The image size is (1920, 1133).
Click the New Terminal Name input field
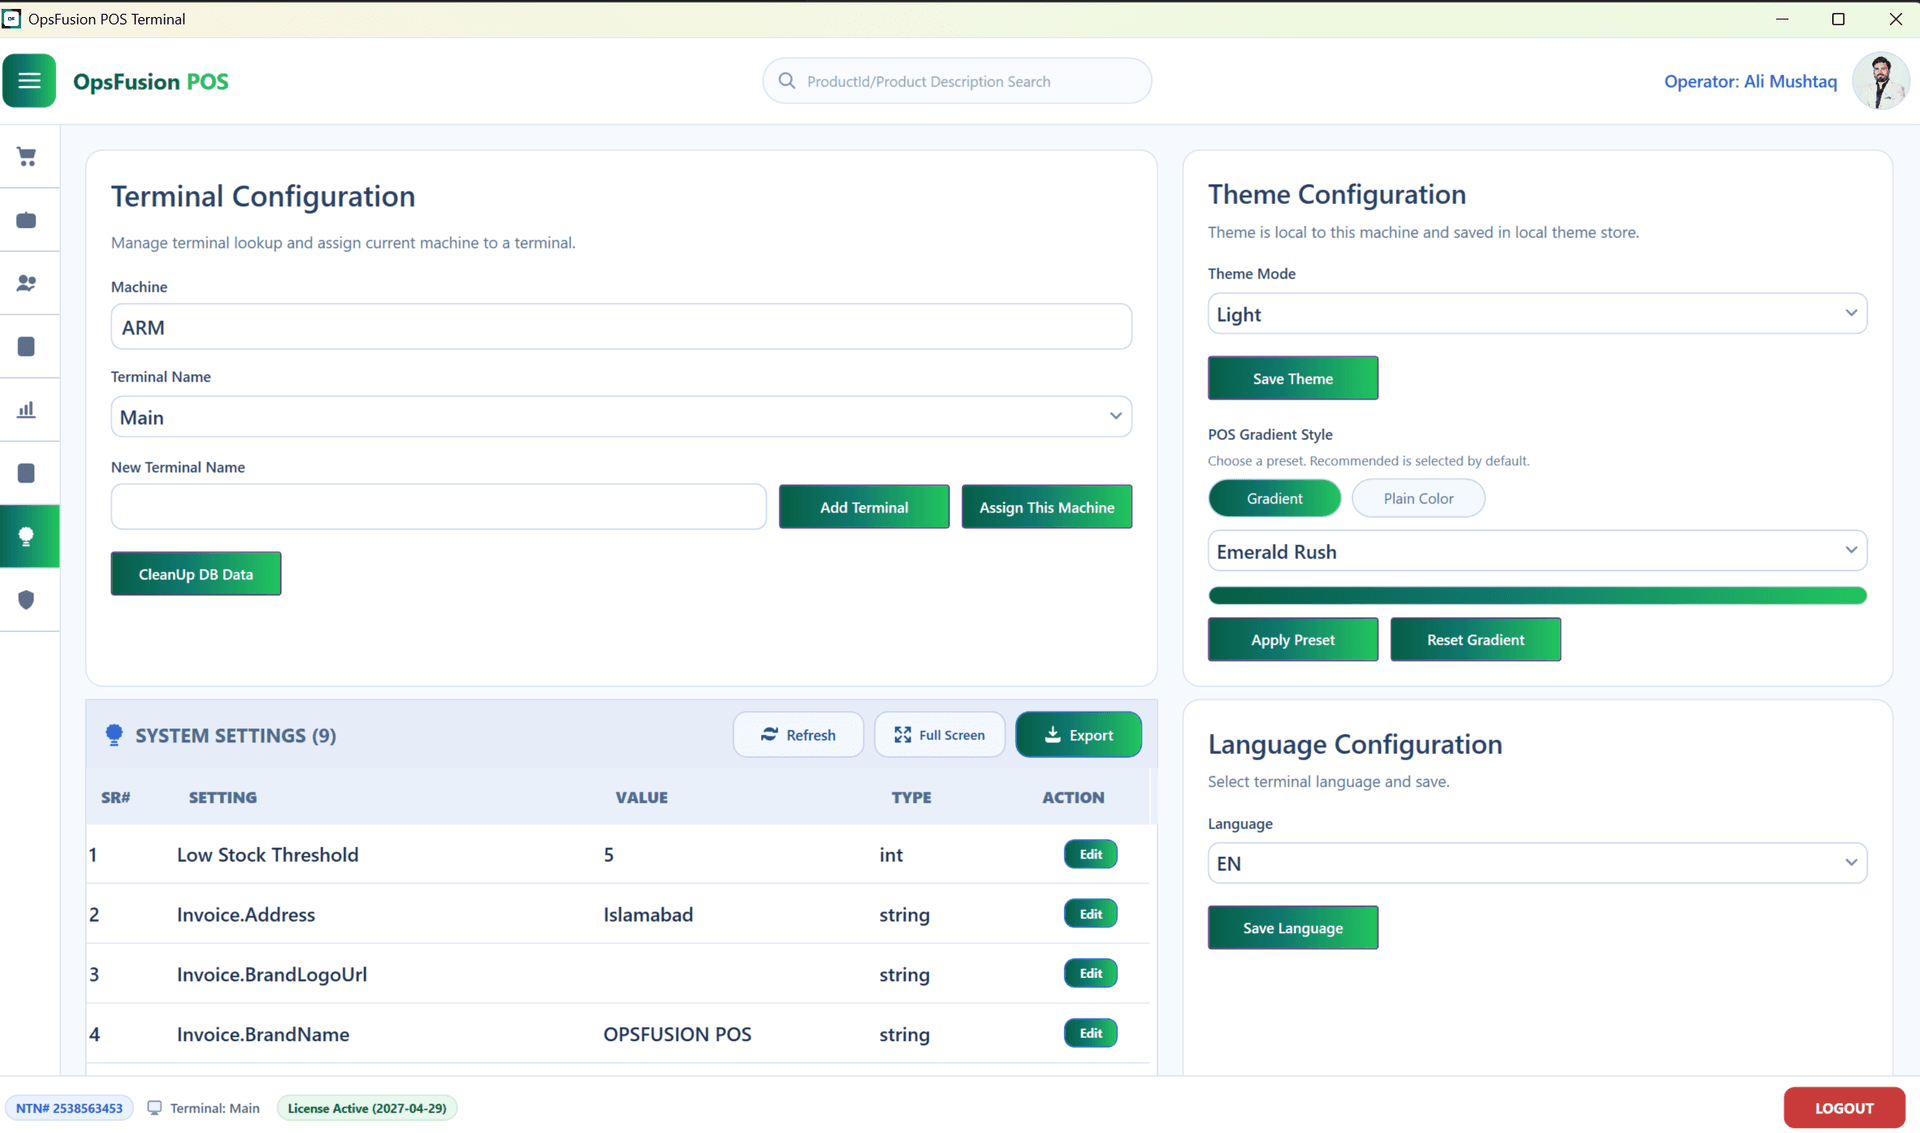tap(438, 507)
